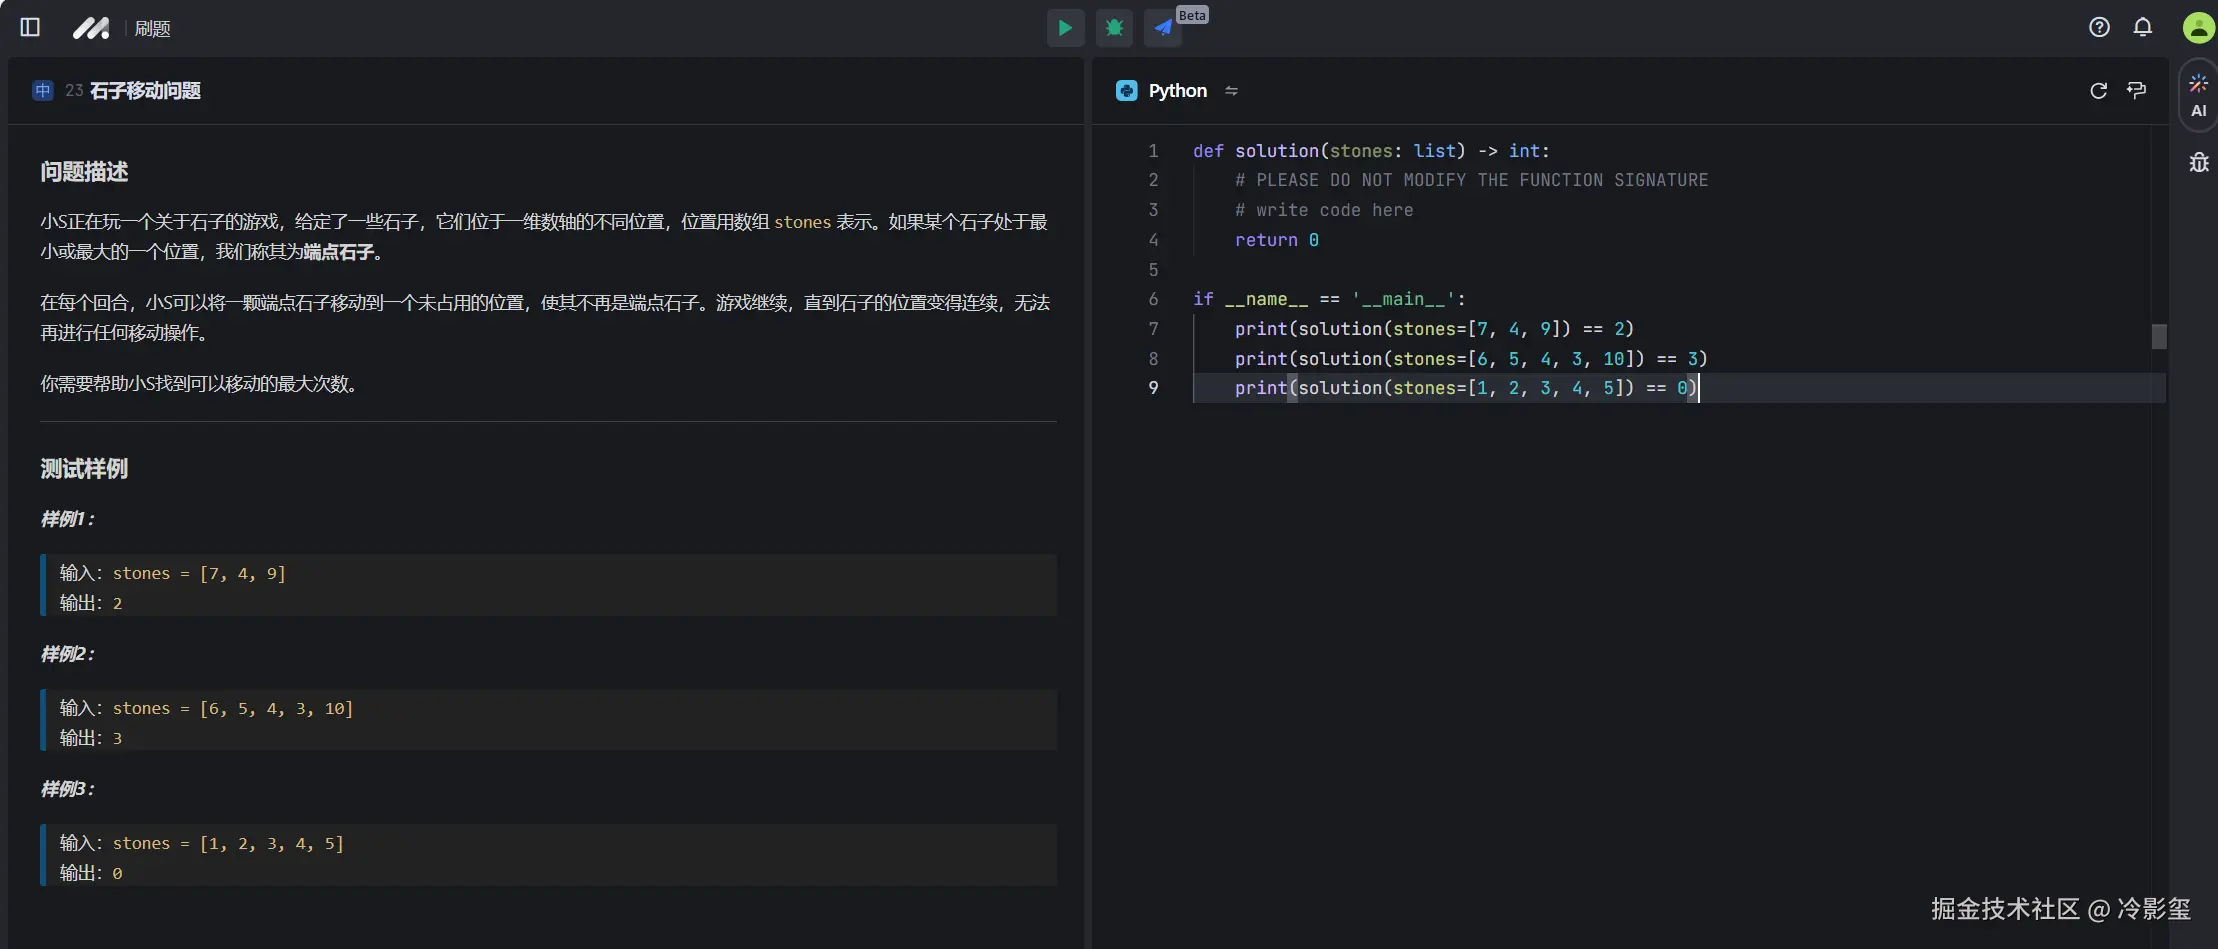Click line number 1 in the gutter
Image resolution: width=2218 pixels, height=949 pixels.
[1153, 151]
